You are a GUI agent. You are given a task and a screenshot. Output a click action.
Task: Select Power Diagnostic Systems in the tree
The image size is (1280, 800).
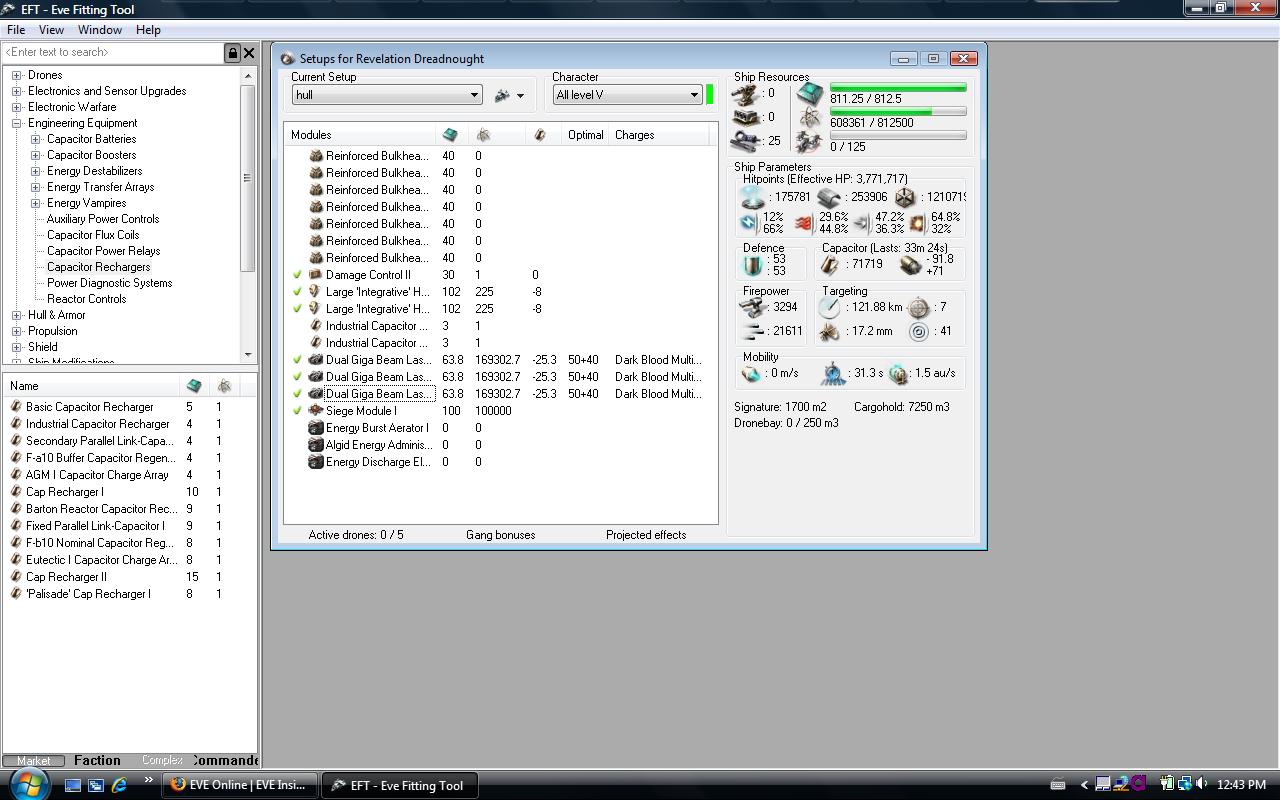tap(109, 283)
